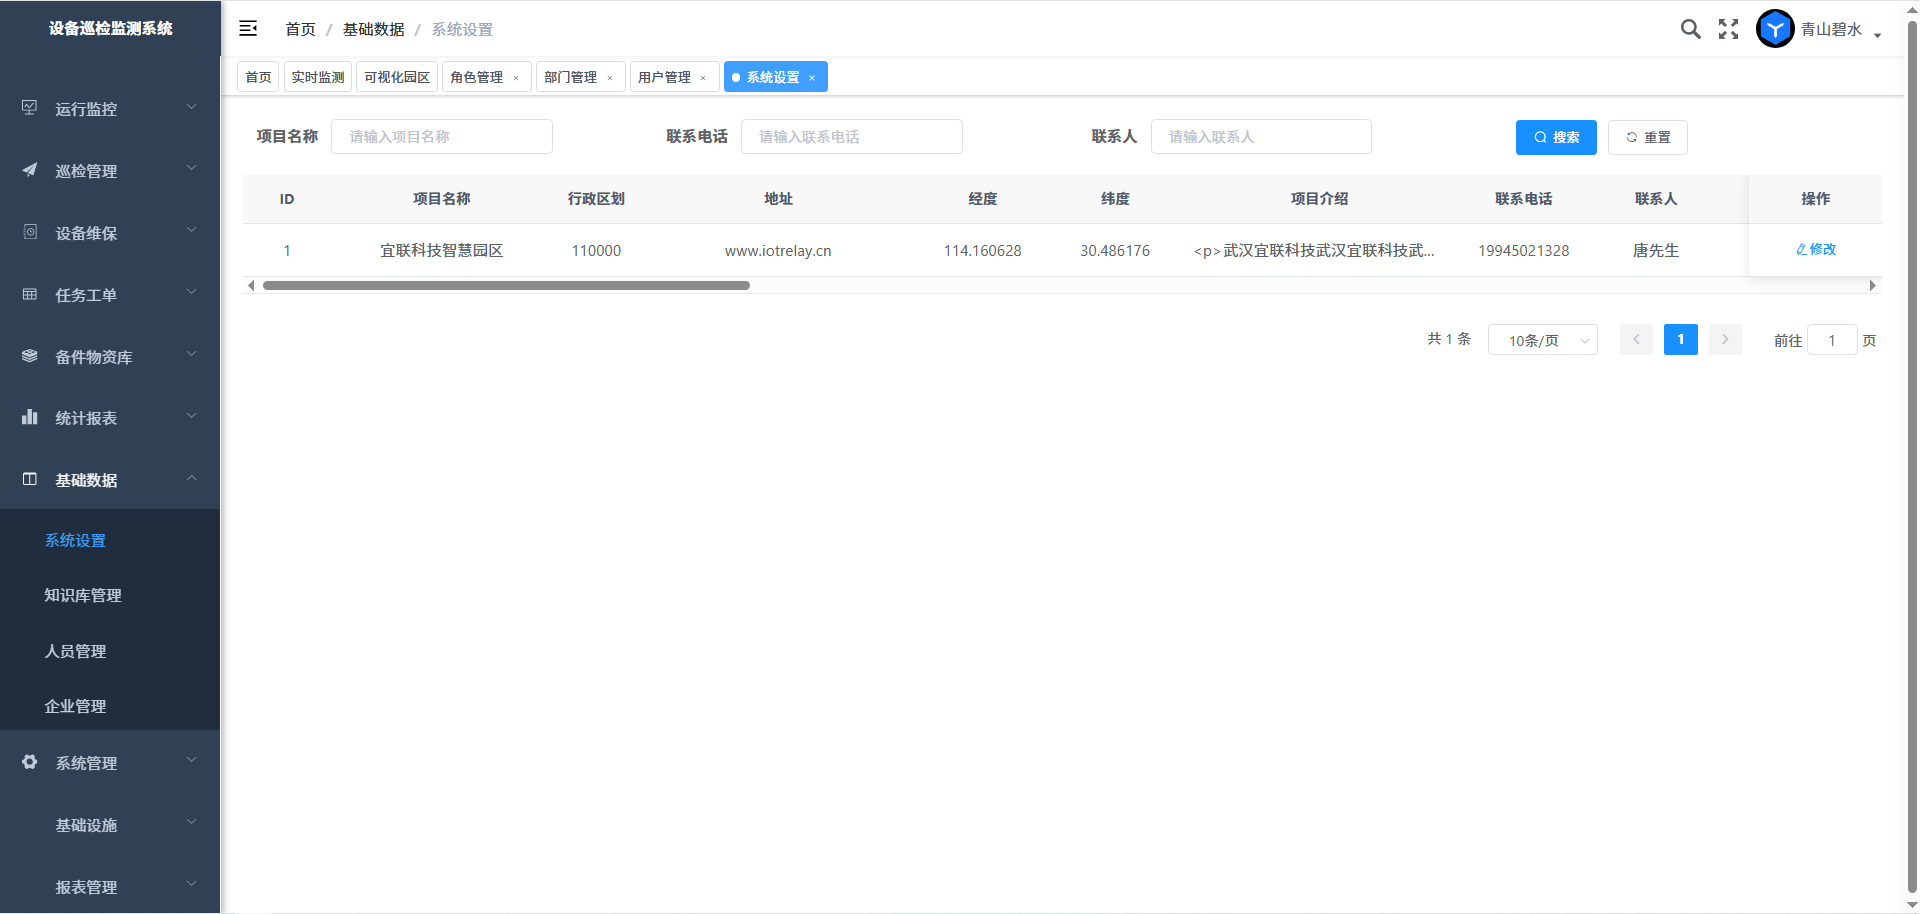The width and height of the screenshot is (1920, 914).
Task: Close the 用户管理 tab
Action: click(703, 78)
